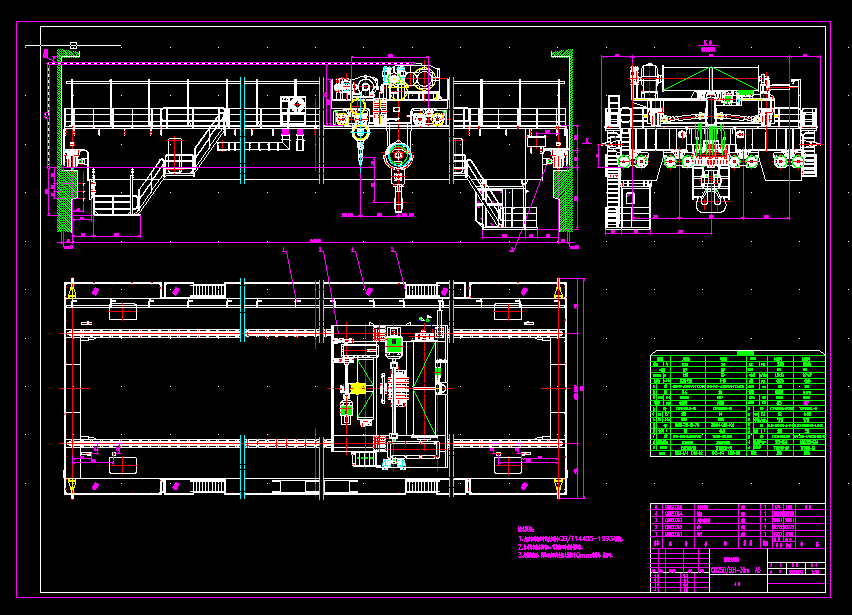Screen dimensions: 852x615
Task: Pick the large yellow circle on trolley top
Action: click(425, 79)
